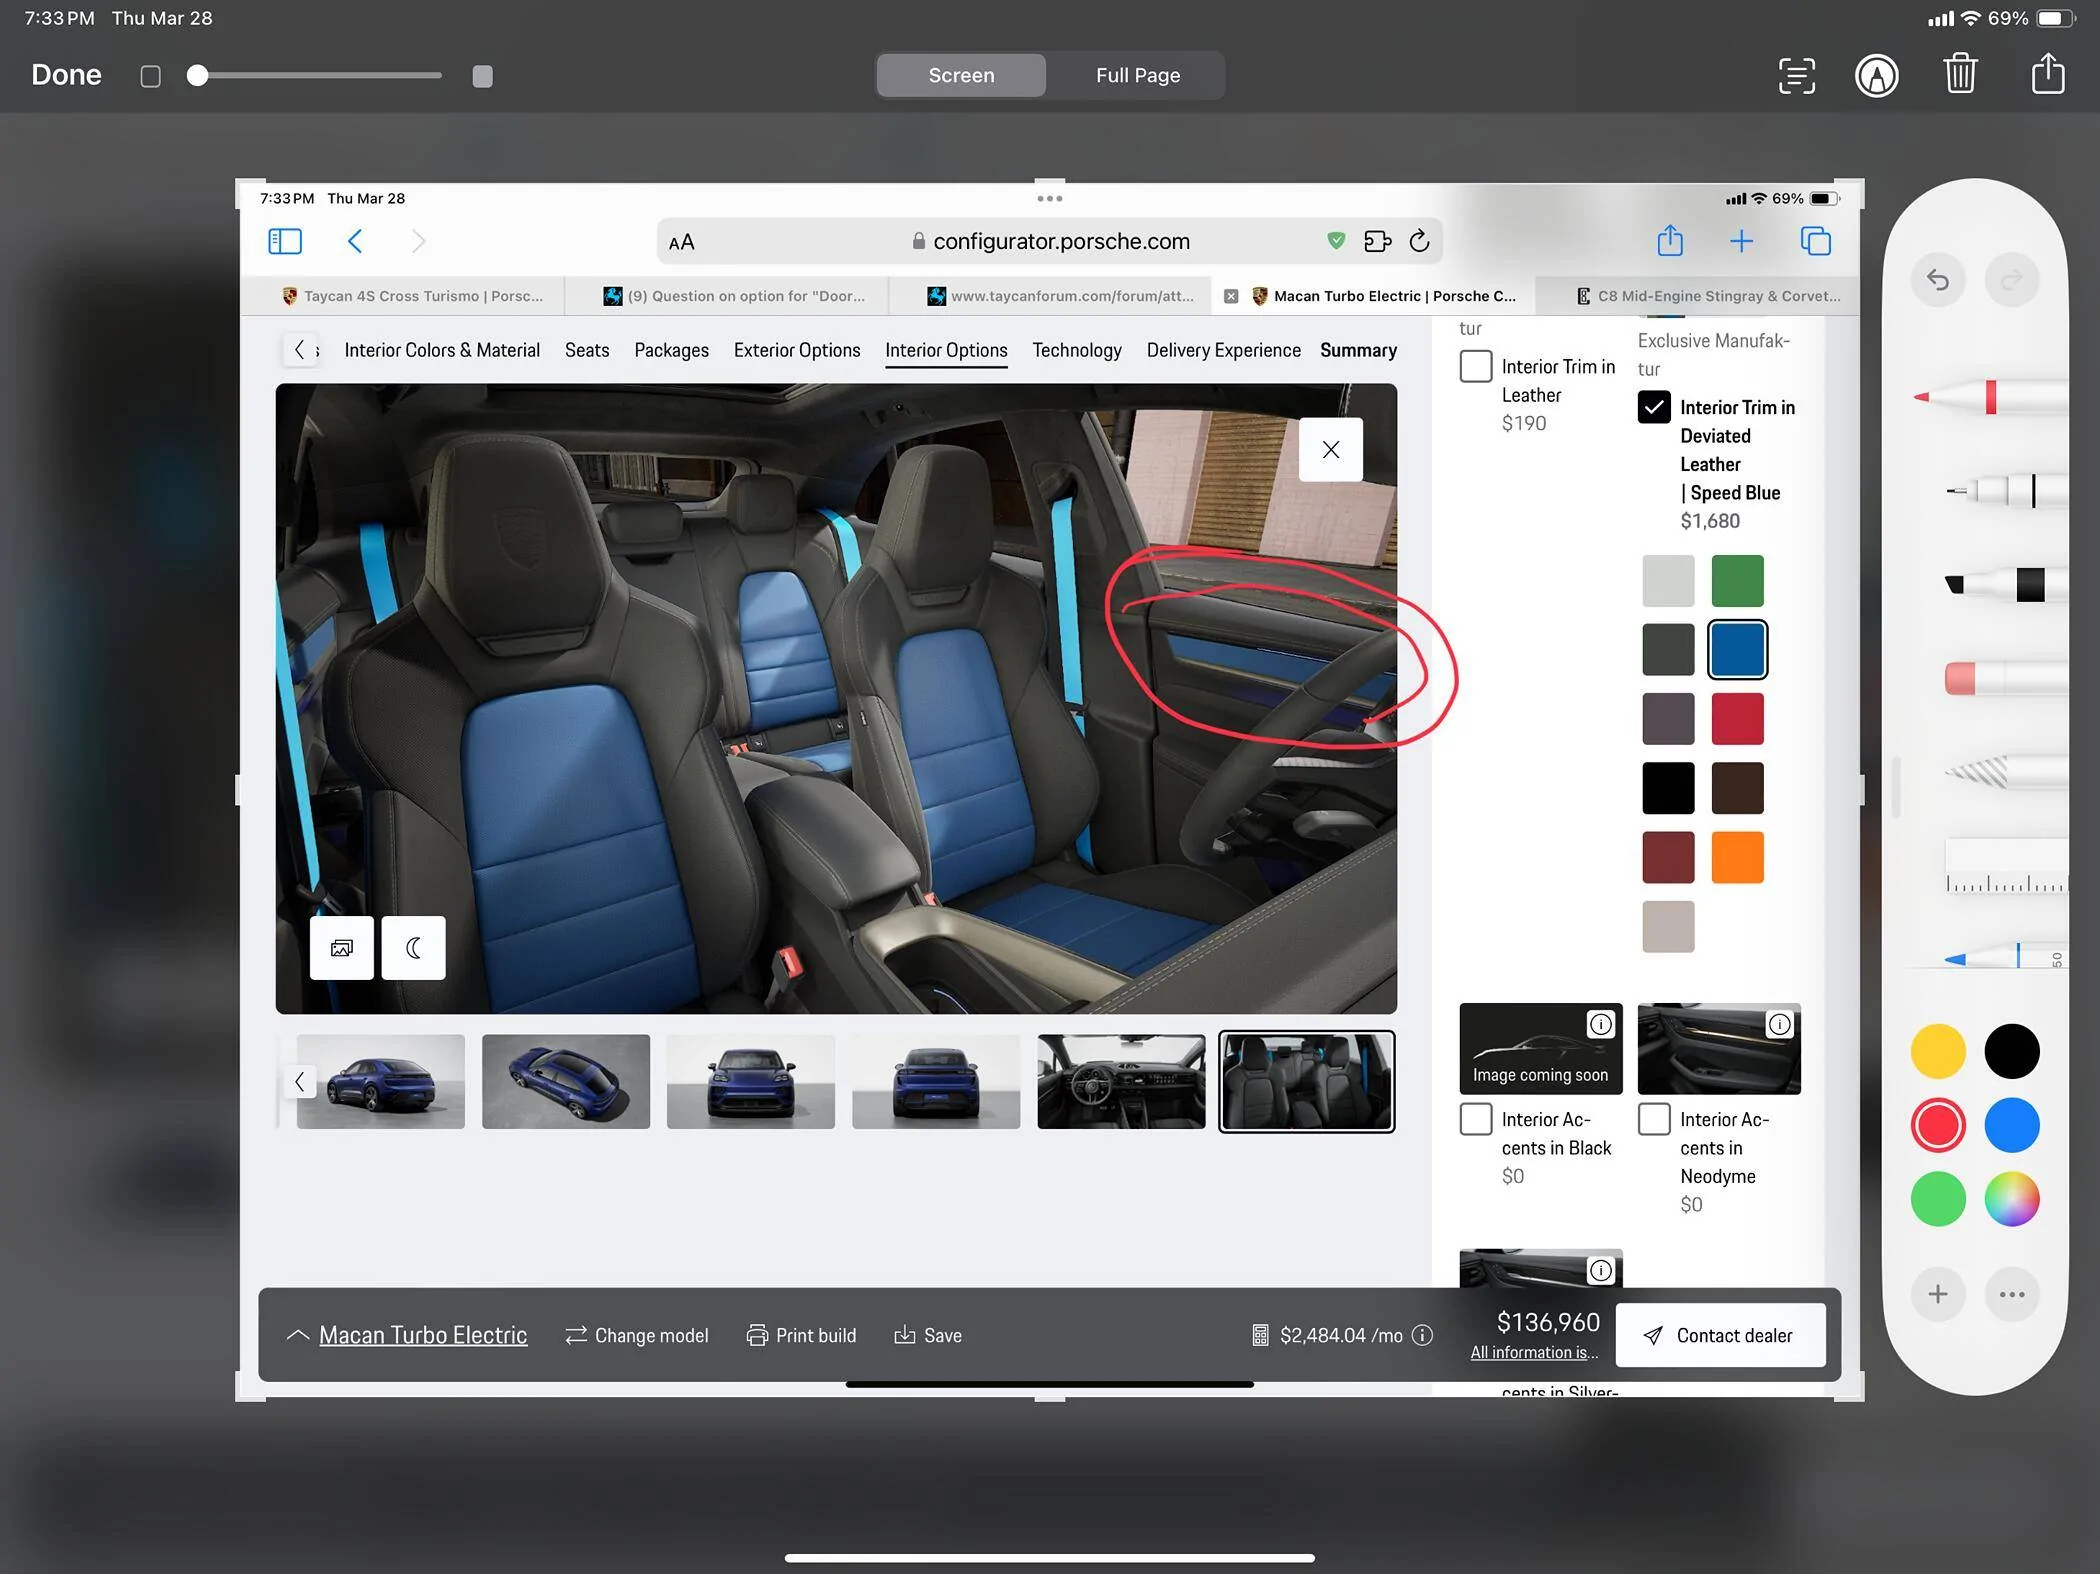Select top-down exterior view thumbnail

pos(566,1081)
